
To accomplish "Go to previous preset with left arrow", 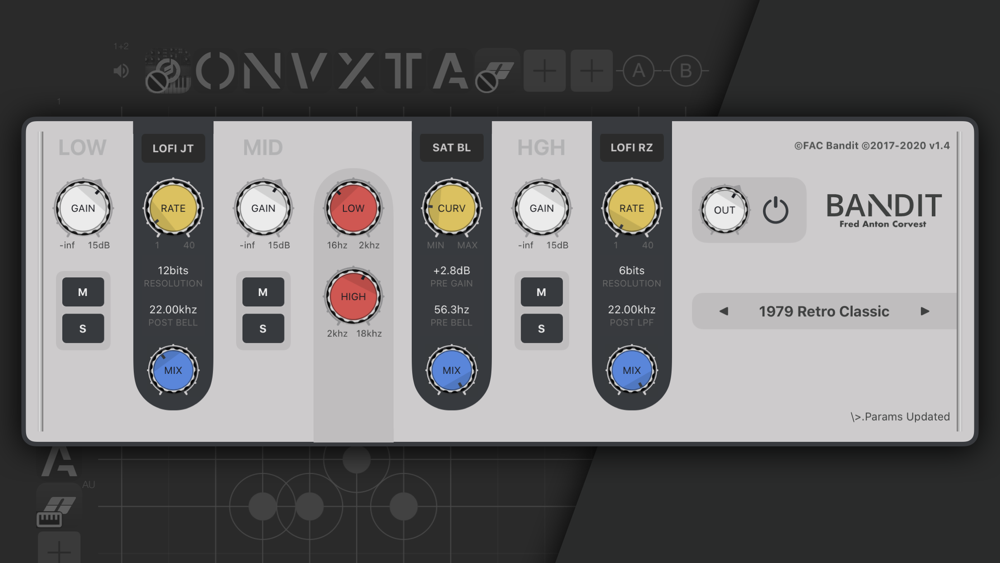I will (723, 311).
